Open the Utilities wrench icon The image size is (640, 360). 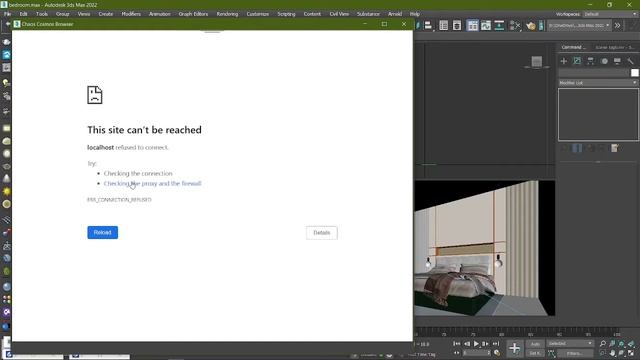pos(630,61)
